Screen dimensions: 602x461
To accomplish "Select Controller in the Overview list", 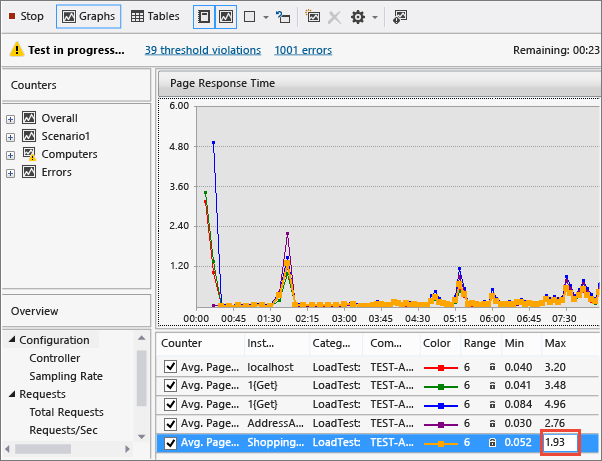I will [x=55, y=358].
